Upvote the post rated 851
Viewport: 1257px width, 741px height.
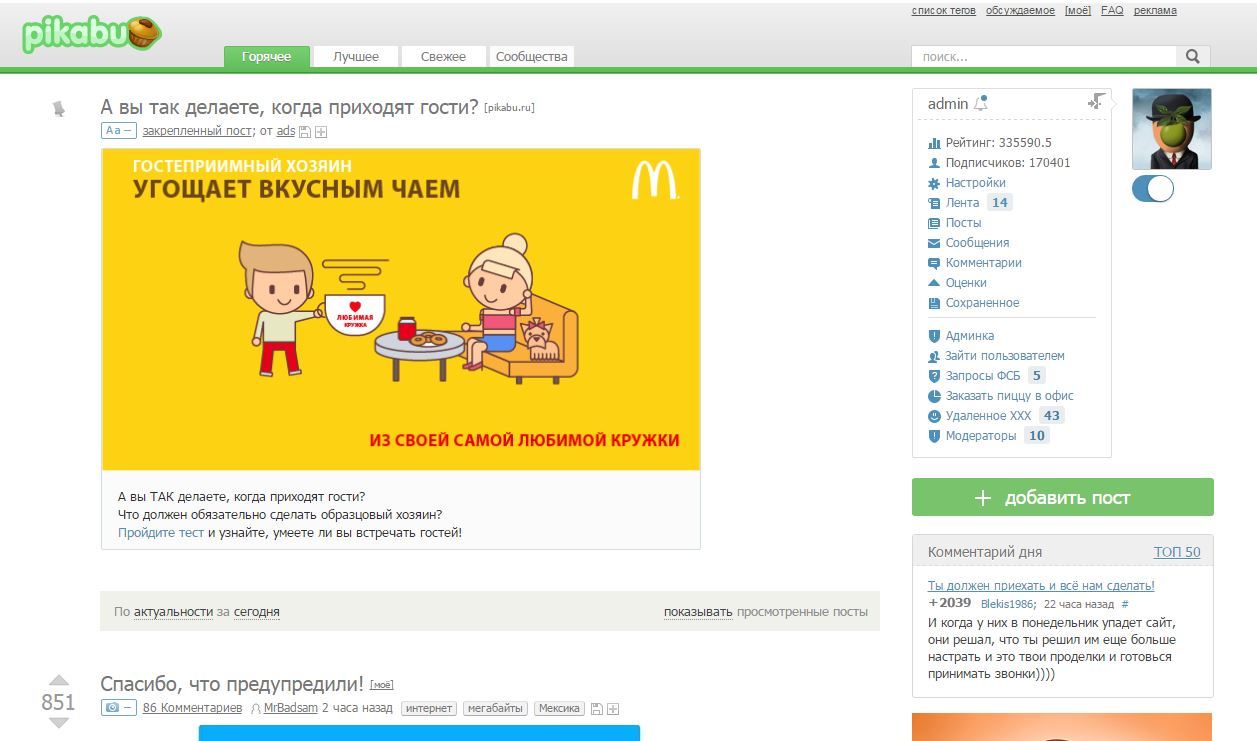59,681
